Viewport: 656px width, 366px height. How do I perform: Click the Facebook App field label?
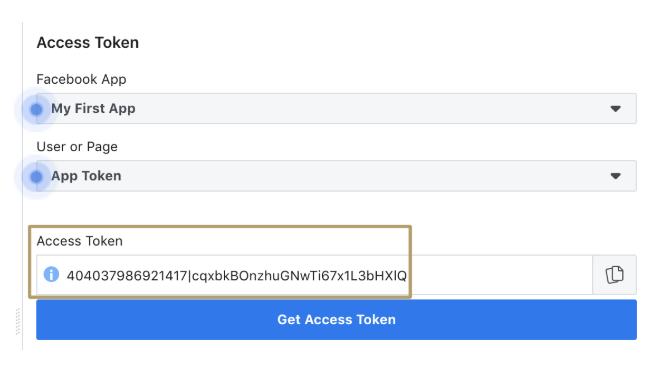click(81, 79)
